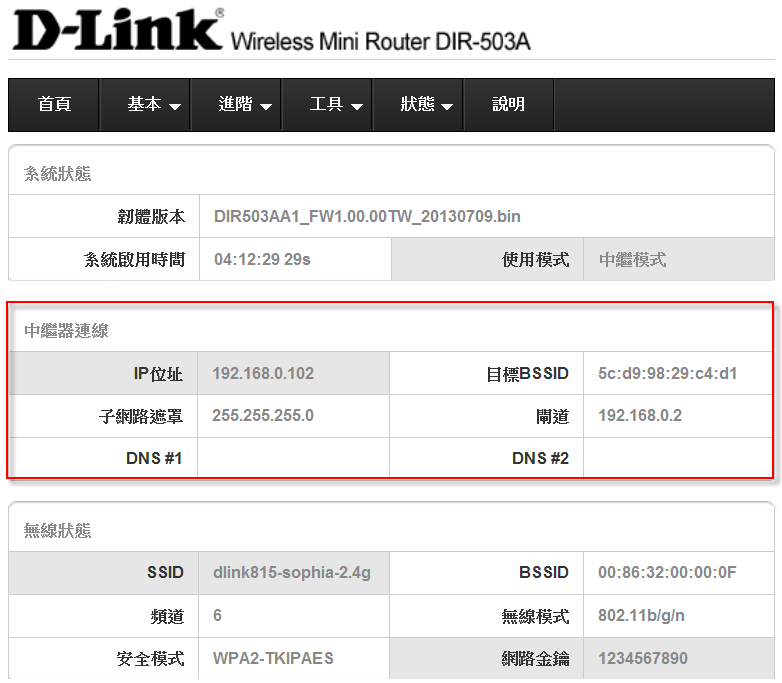Expand the 基本 menu dropdown arrow
Image resolution: width=782 pixels, height=683 pixels.
tap(175, 106)
